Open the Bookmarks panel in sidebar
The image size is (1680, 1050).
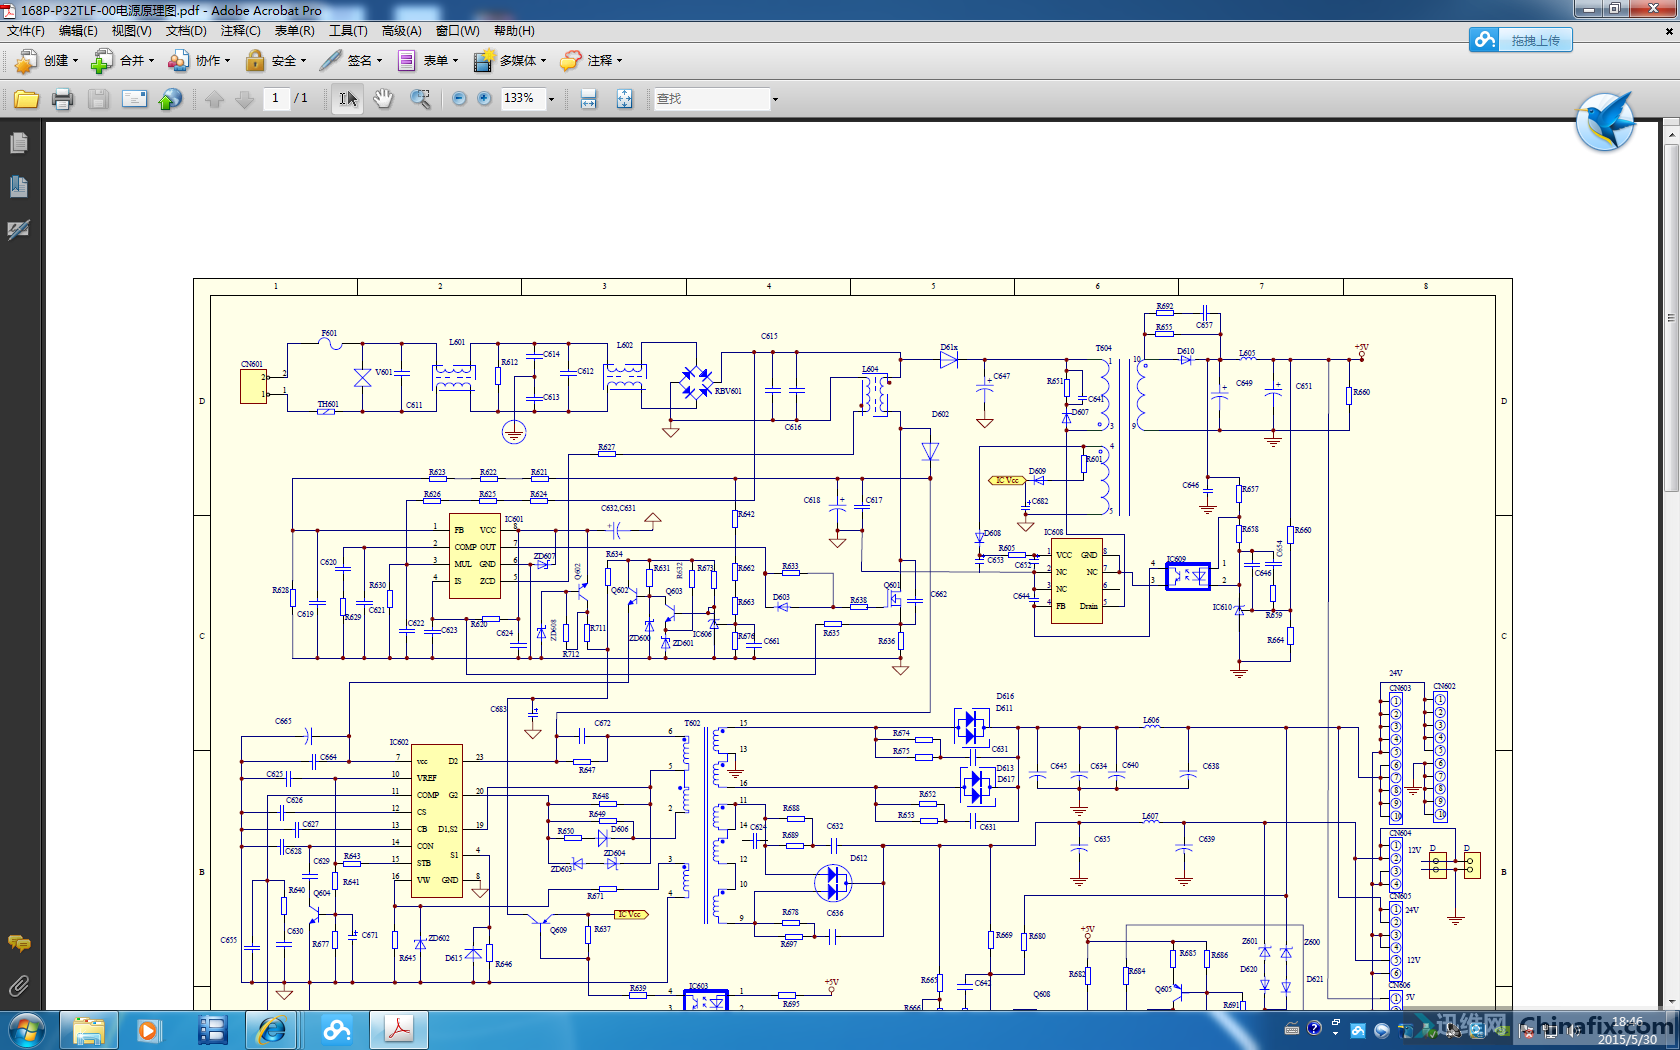[x=19, y=187]
